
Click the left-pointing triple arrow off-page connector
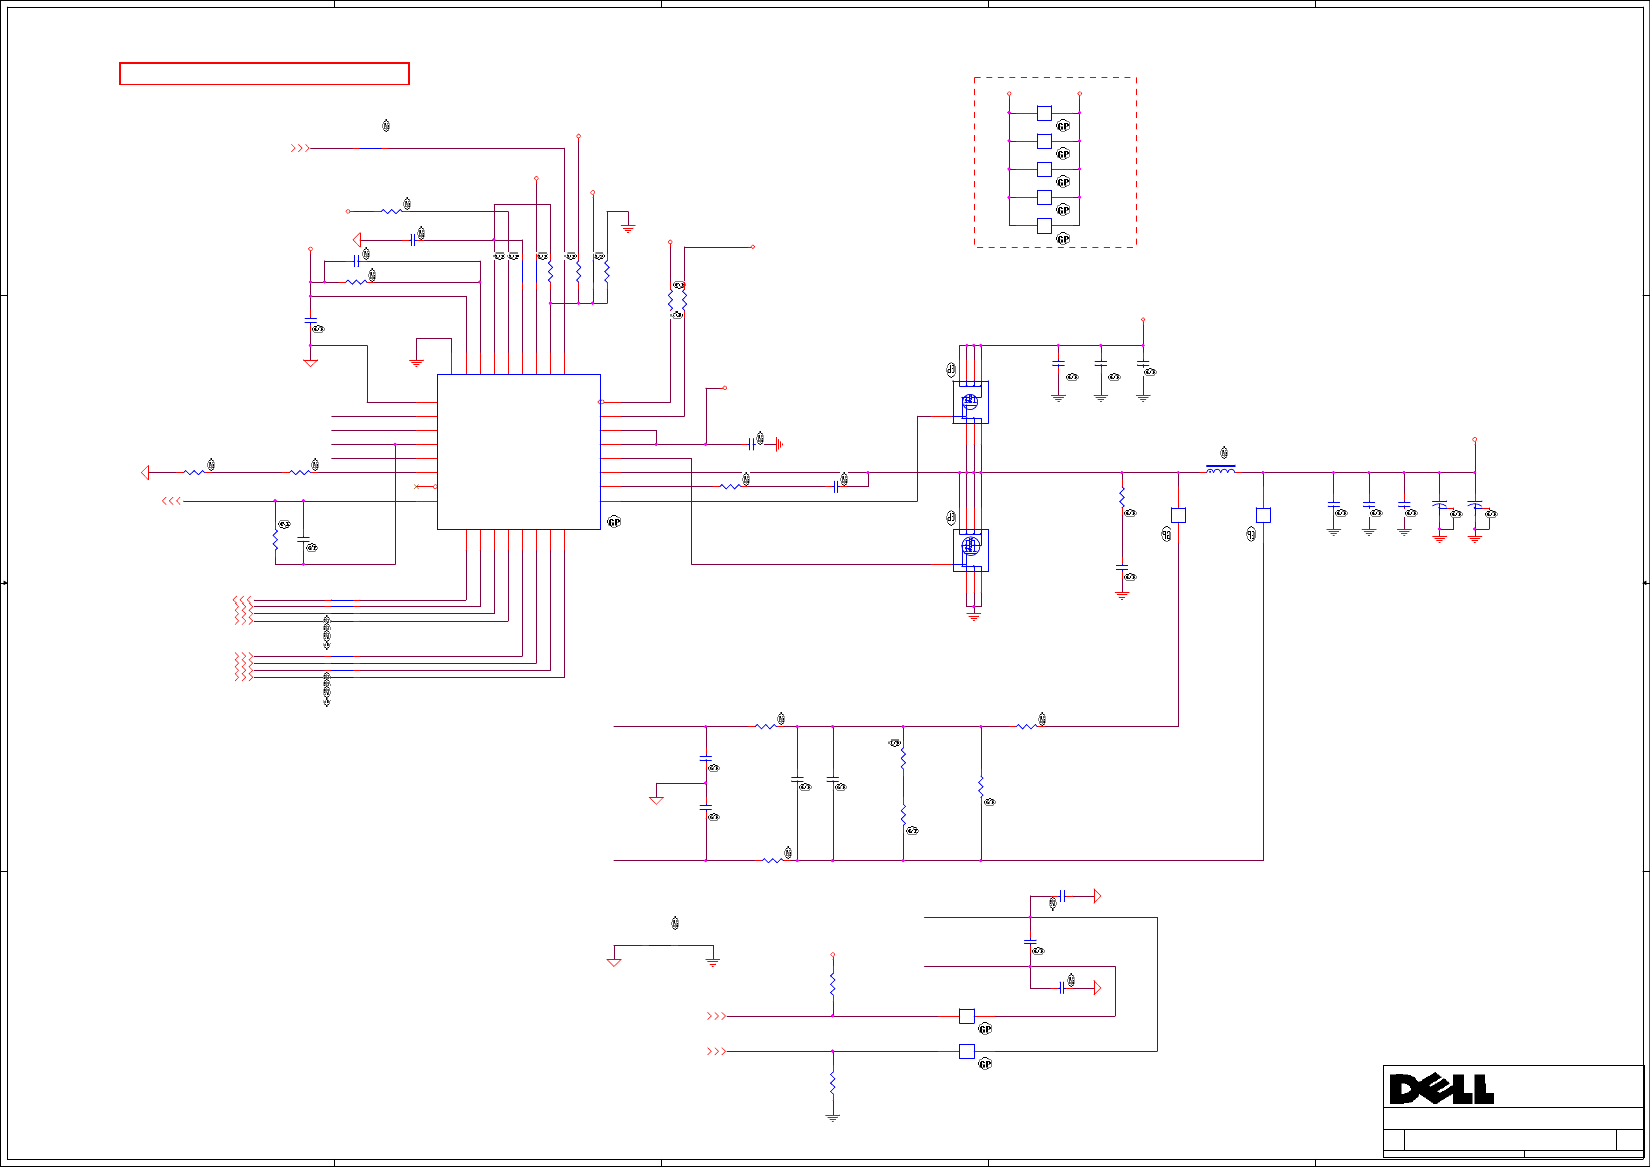172,501
